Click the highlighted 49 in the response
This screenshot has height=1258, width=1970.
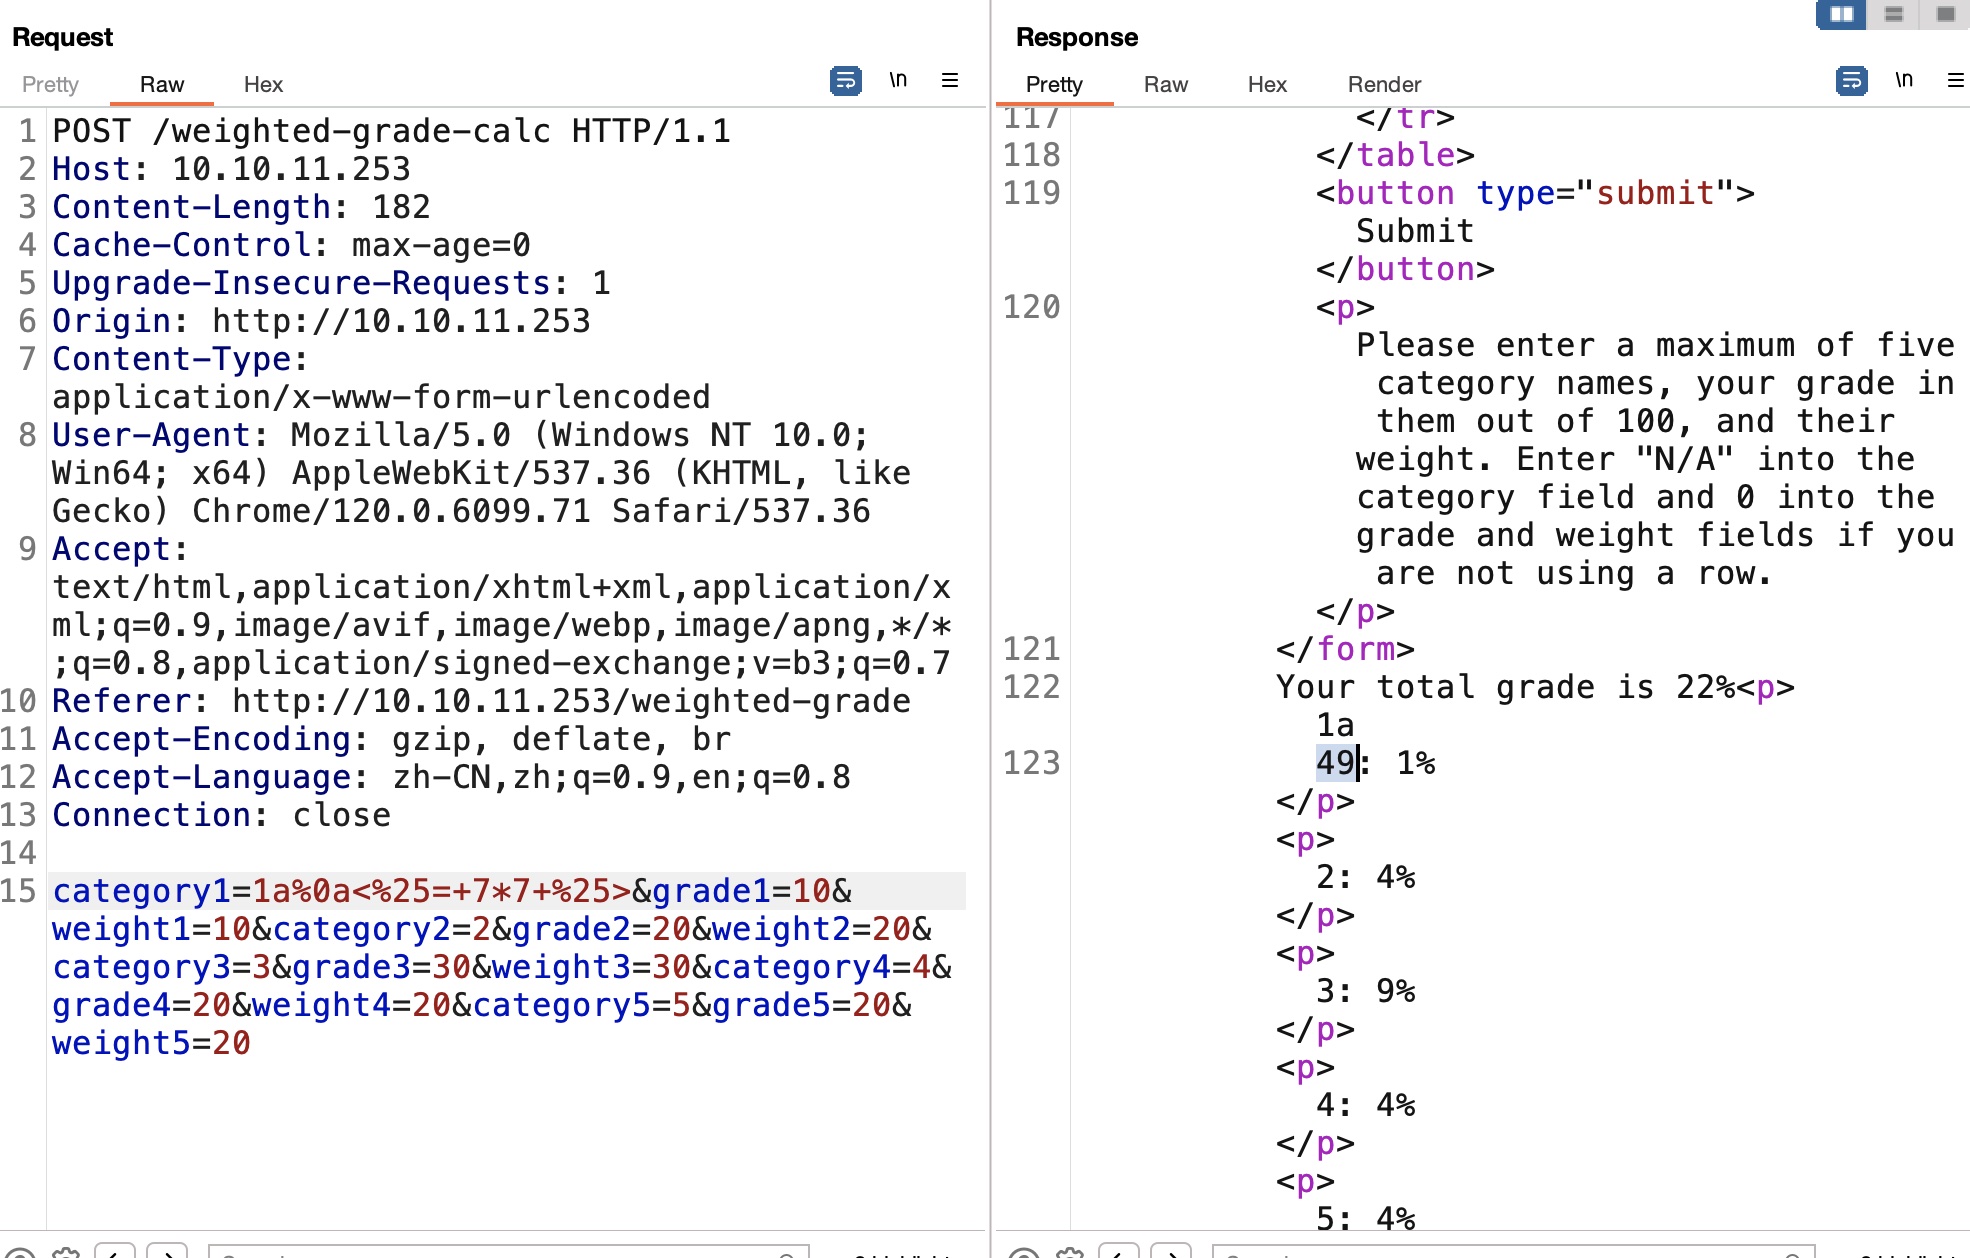click(x=1335, y=763)
